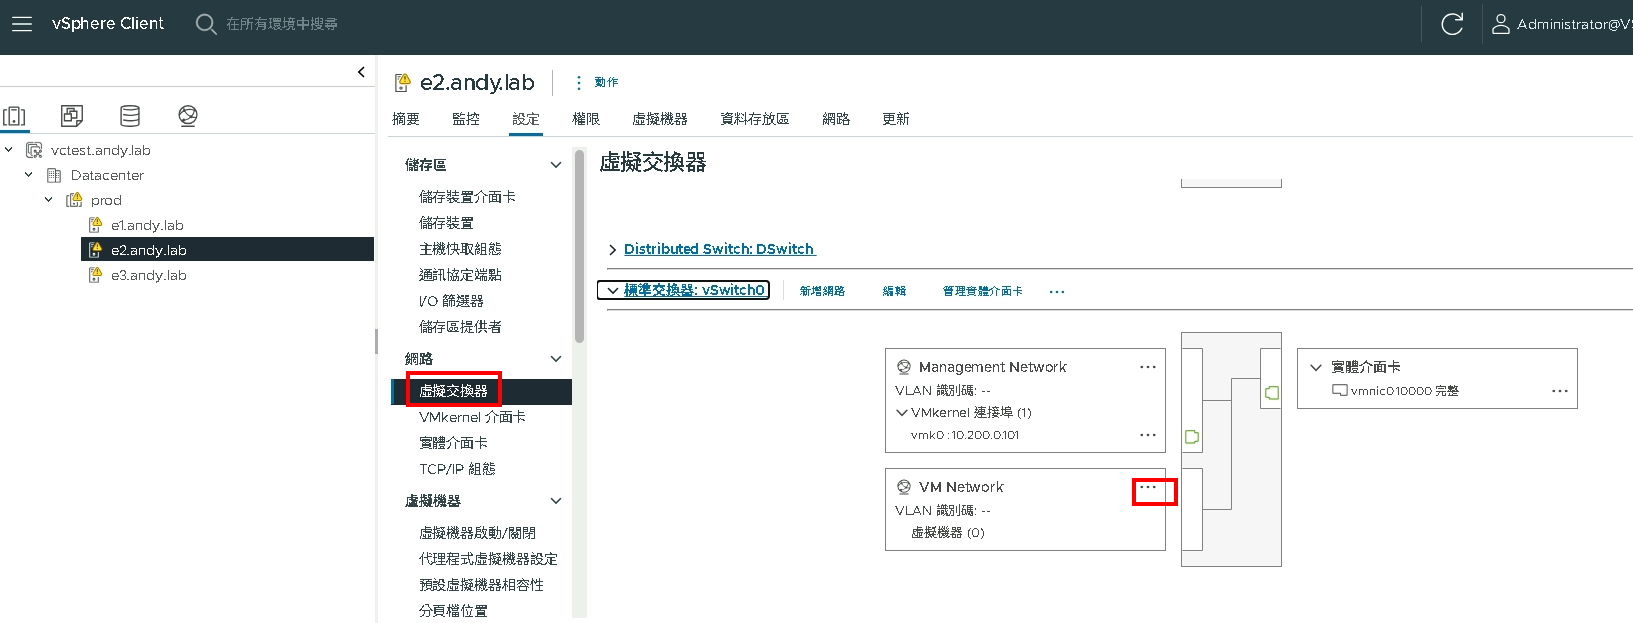
Task: Click the host icon beside the e2.andy.lab title
Action: (x=402, y=82)
